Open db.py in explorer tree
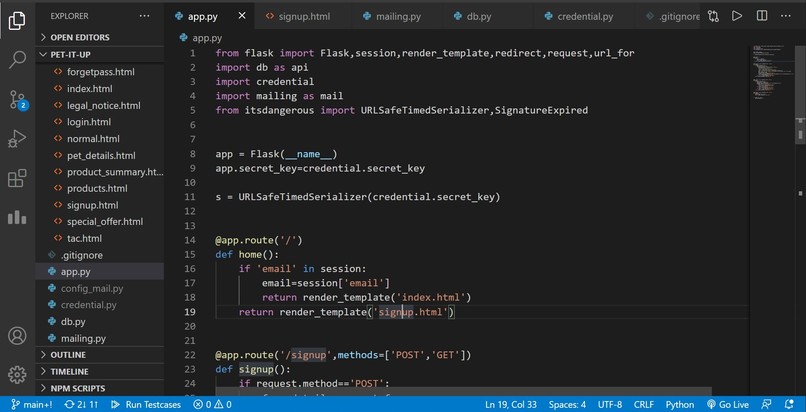806x412 pixels. [x=100, y=322]
